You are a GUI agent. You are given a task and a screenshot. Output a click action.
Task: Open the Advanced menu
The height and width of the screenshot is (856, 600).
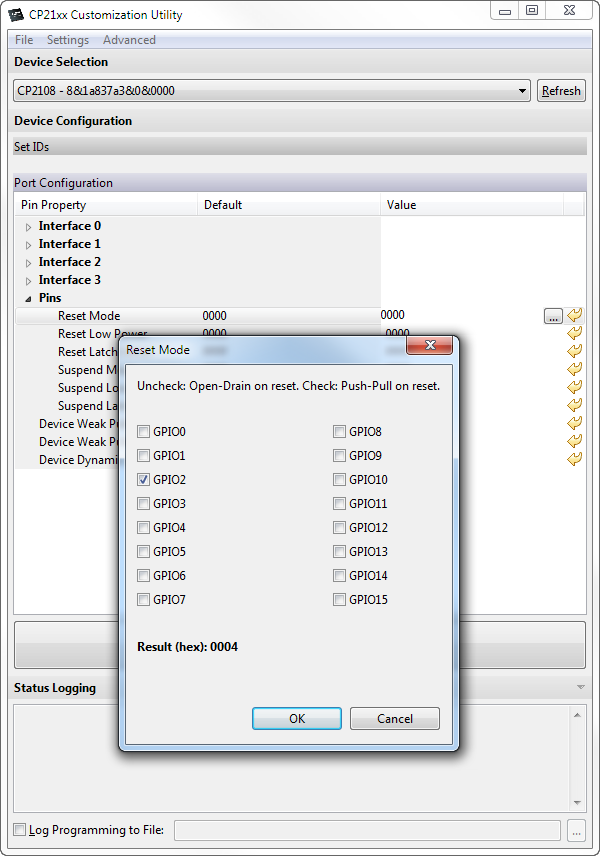[129, 40]
